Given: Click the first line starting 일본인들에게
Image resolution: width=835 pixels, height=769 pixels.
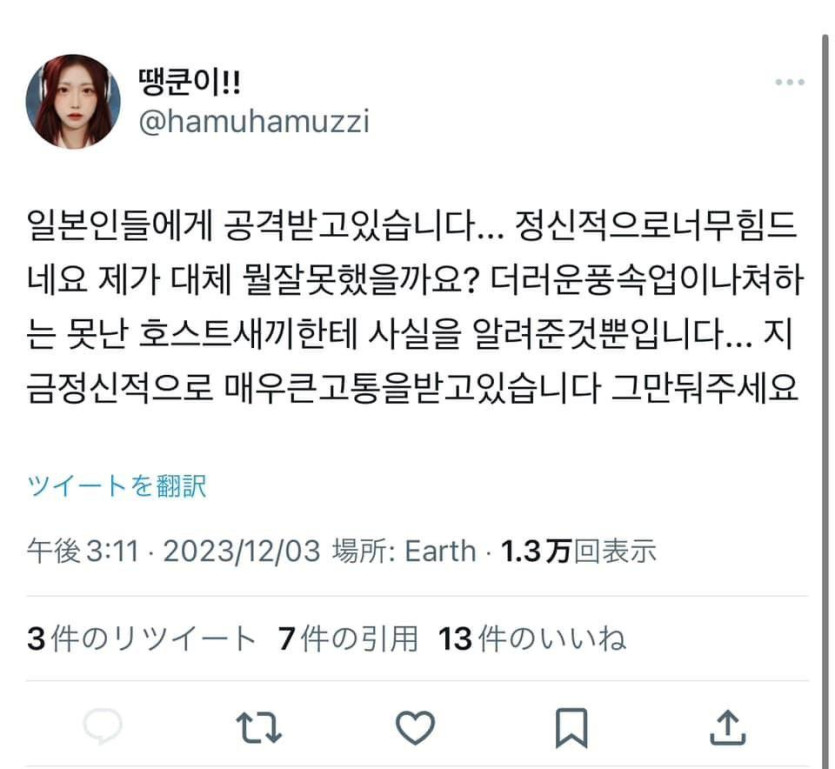Looking at the screenshot, I should pyautogui.click(x=412, y=226).
